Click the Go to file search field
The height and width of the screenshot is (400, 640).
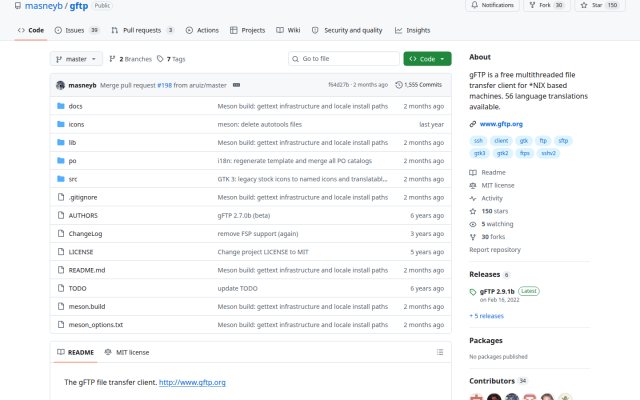pyautogui.click(x=344, y=59)
